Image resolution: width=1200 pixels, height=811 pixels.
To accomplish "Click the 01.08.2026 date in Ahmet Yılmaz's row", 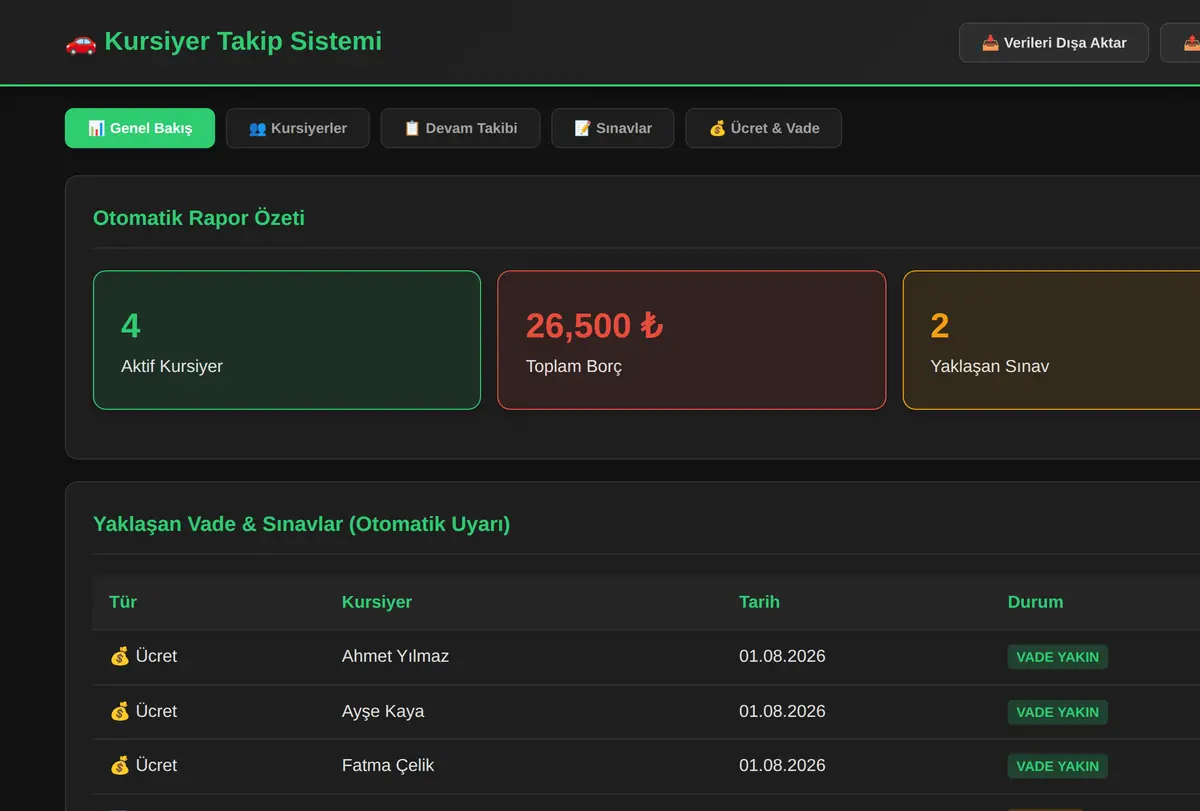I will pos(782,657).
